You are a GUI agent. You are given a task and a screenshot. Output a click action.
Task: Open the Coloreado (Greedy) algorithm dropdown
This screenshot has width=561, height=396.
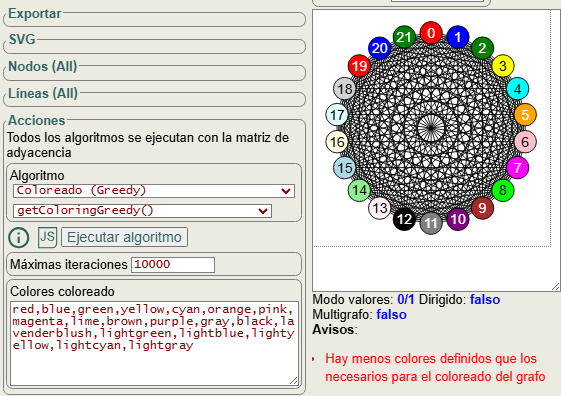pyautogui.click(x=154, y=191)
